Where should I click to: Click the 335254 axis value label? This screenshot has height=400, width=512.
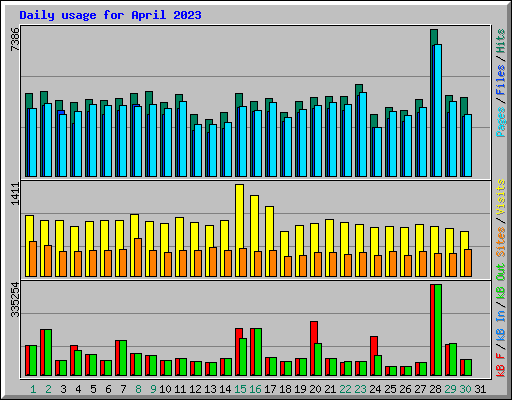(15, 299)
